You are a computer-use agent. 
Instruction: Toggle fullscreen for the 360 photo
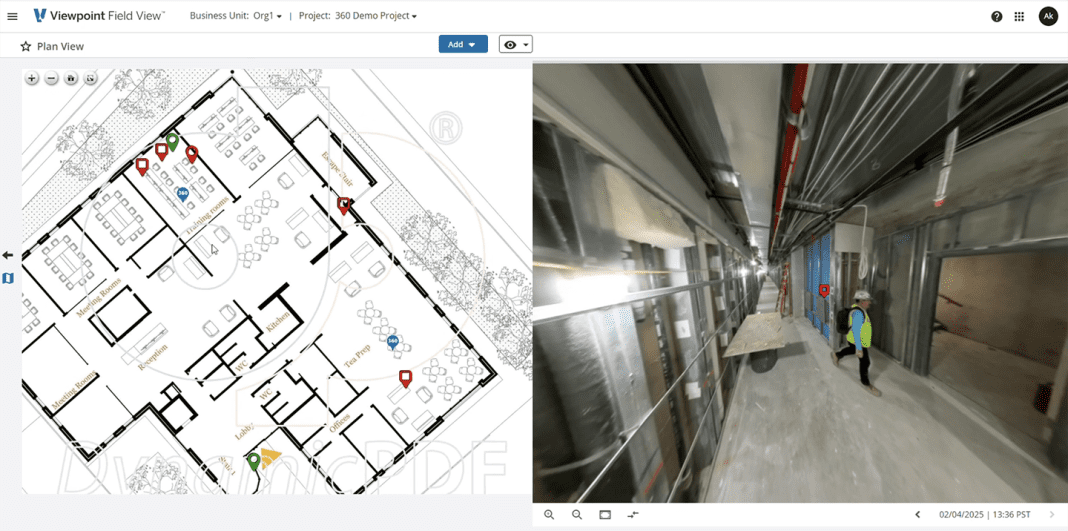(605, 515)
